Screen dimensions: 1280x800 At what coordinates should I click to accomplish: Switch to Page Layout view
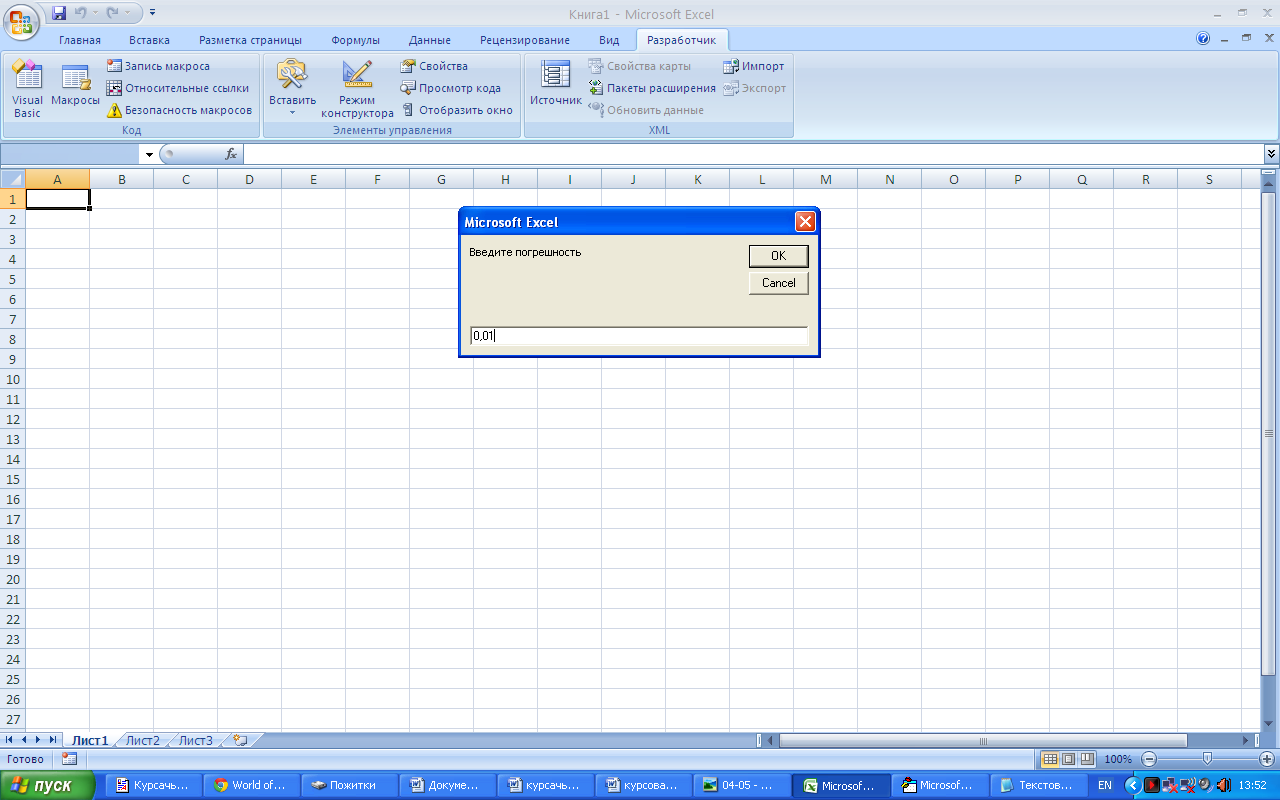pos(1068,759)
